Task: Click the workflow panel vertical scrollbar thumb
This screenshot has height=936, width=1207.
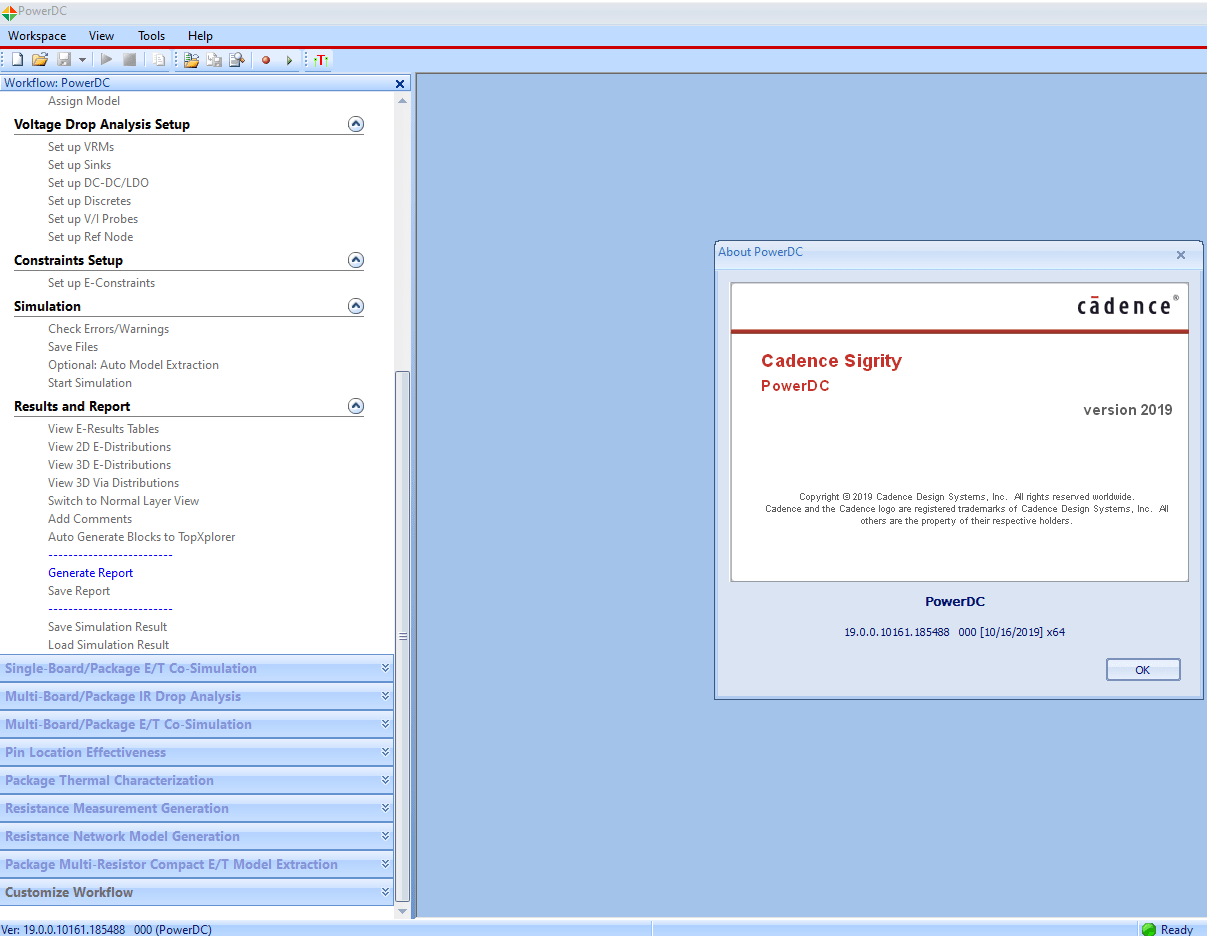Action: coord(403,636)
